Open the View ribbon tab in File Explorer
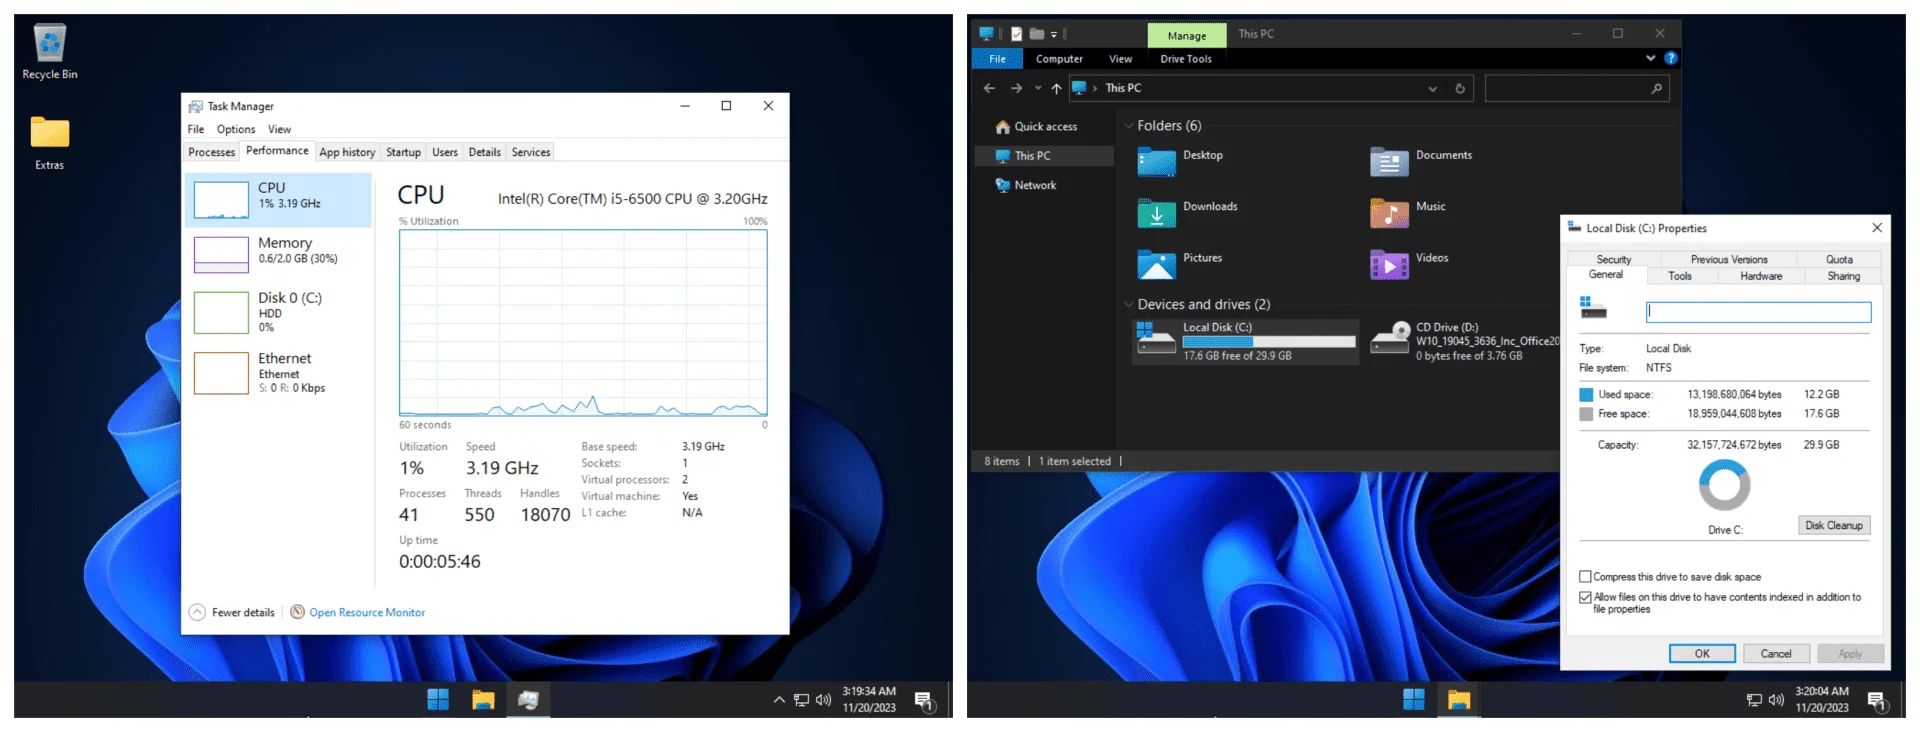Viewport: 1920px width, 732px height. [1121, 59]
